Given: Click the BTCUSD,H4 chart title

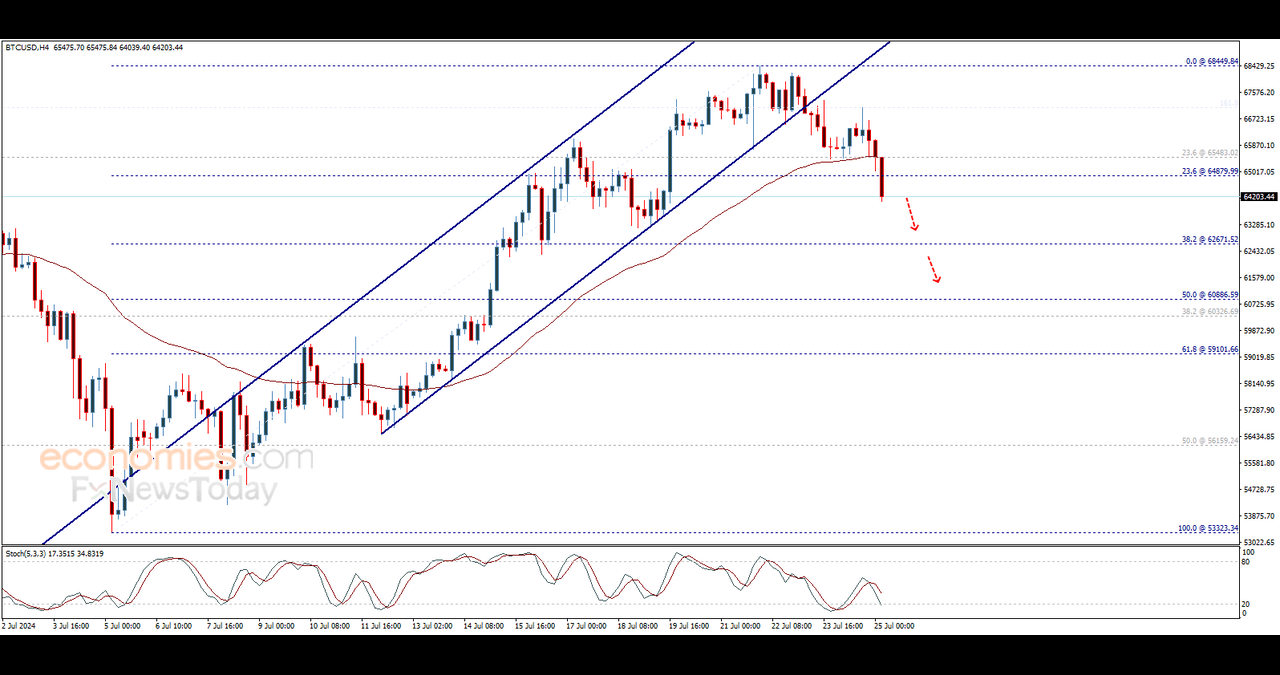Looking at the screenshot, I should pos(28,47).
